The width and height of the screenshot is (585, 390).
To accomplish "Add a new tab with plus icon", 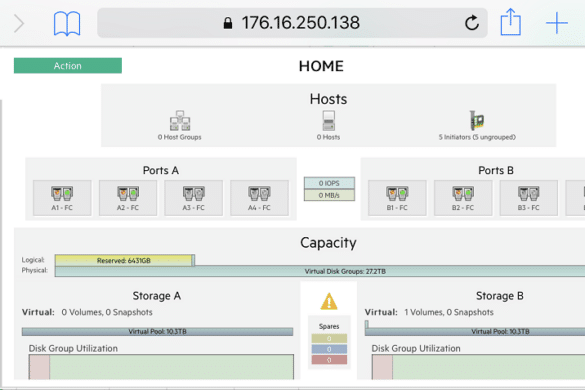I will pos(557,23).
